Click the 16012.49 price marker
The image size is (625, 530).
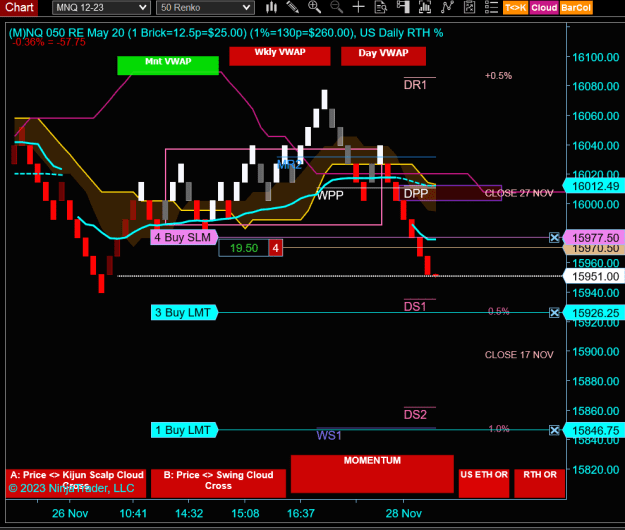click(x=593, y=186)
